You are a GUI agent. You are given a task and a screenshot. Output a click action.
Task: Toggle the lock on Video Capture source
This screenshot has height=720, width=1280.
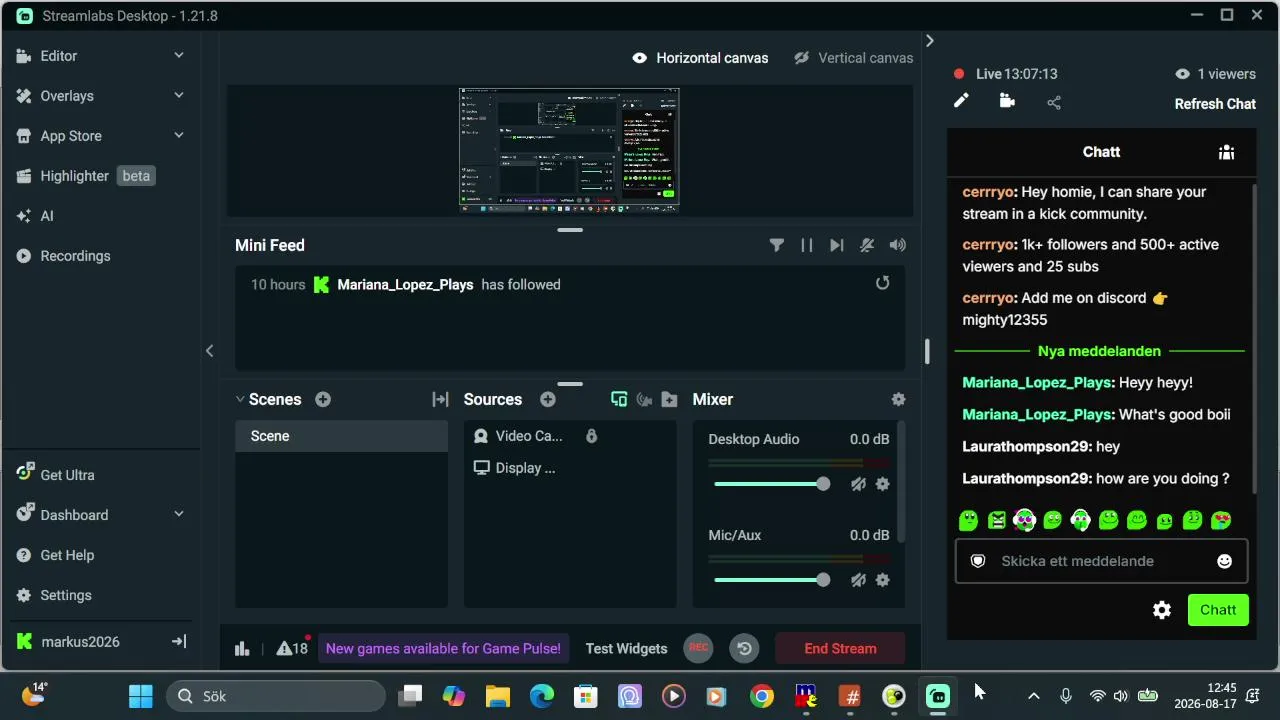click(x=591, y=436)
